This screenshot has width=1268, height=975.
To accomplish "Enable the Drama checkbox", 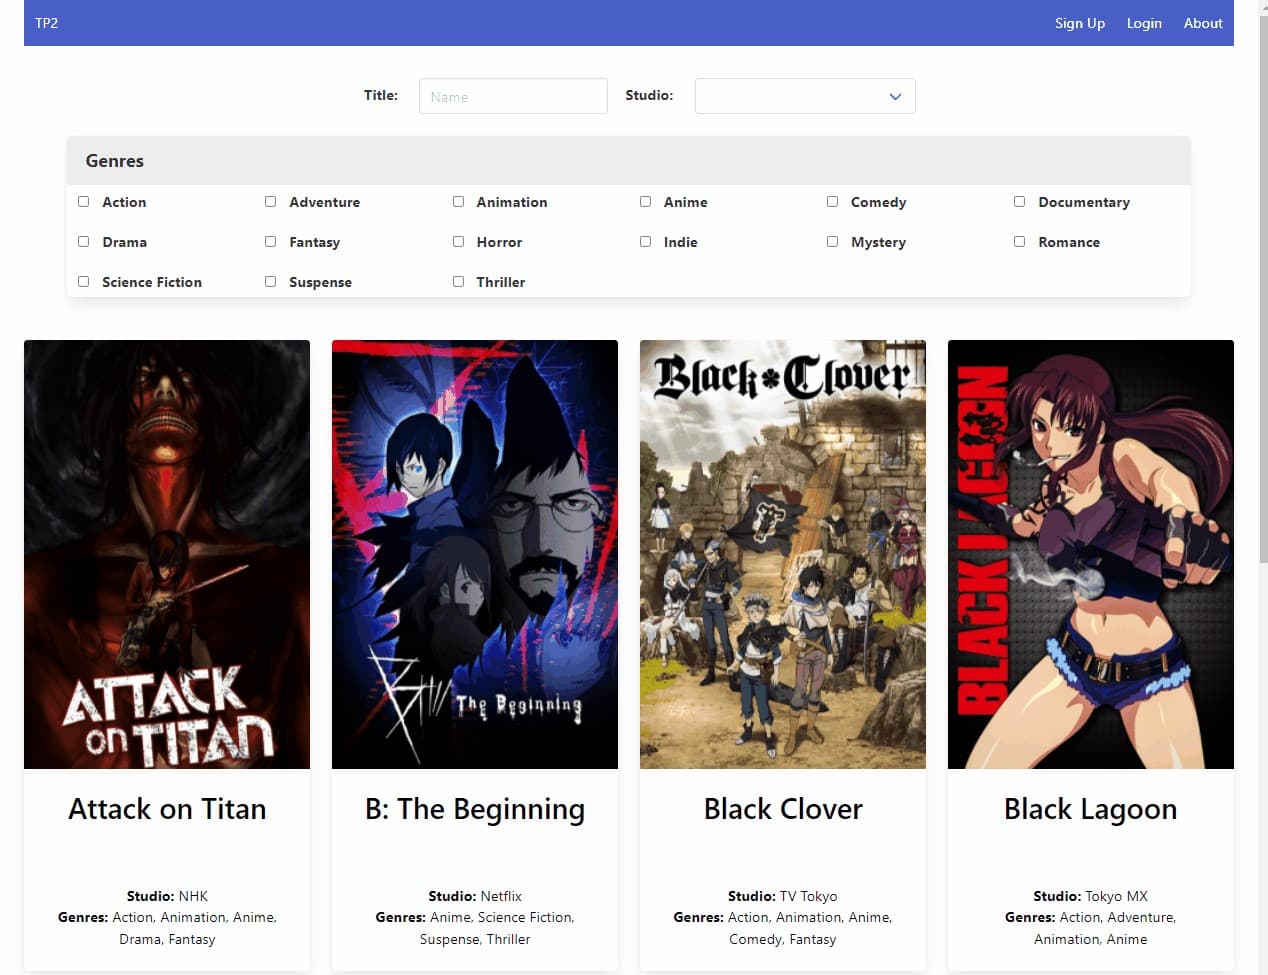I will coord(84,241).
